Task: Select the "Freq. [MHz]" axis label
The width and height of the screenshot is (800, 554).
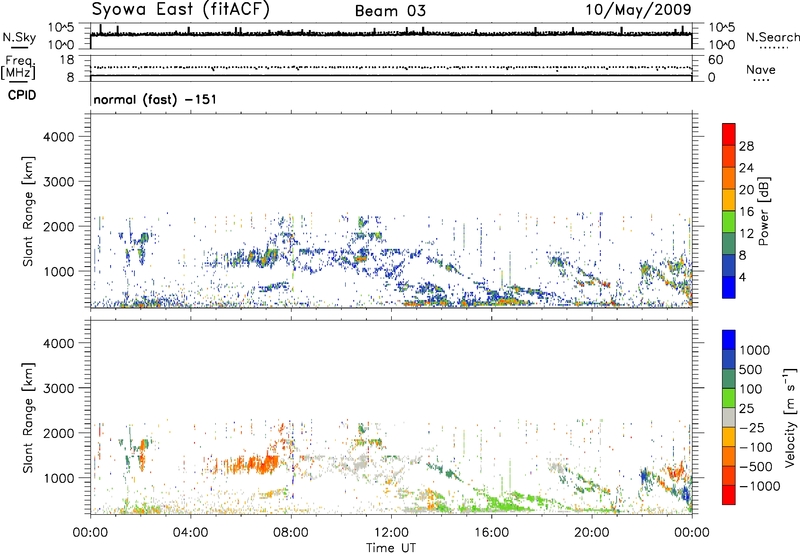Action: point(18,68)
